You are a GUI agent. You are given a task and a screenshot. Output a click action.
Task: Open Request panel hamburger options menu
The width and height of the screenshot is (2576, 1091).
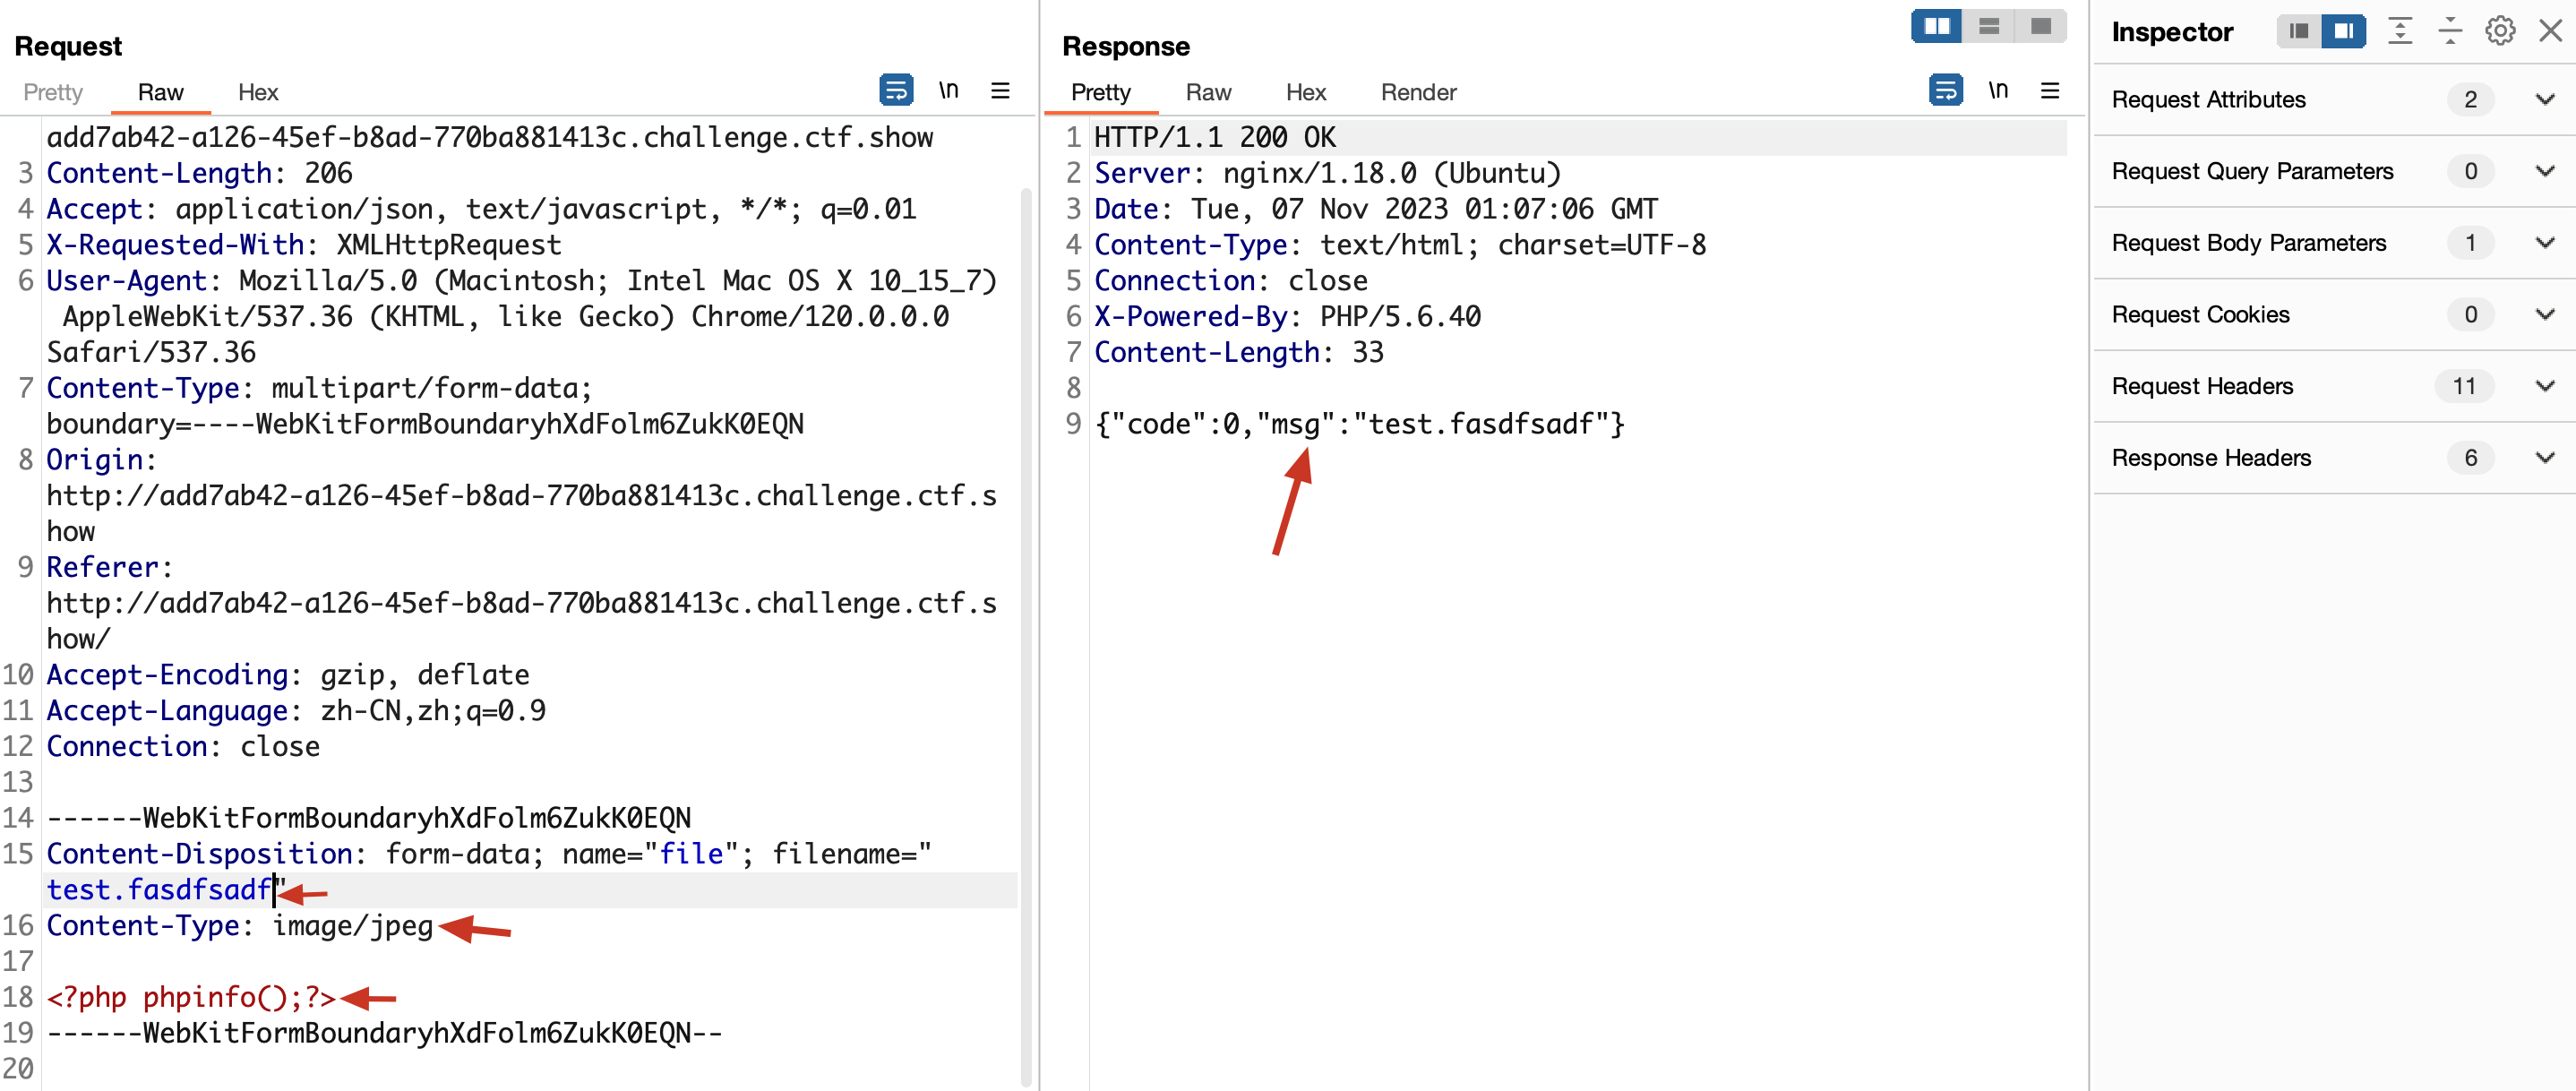(x=1000, y=91)
